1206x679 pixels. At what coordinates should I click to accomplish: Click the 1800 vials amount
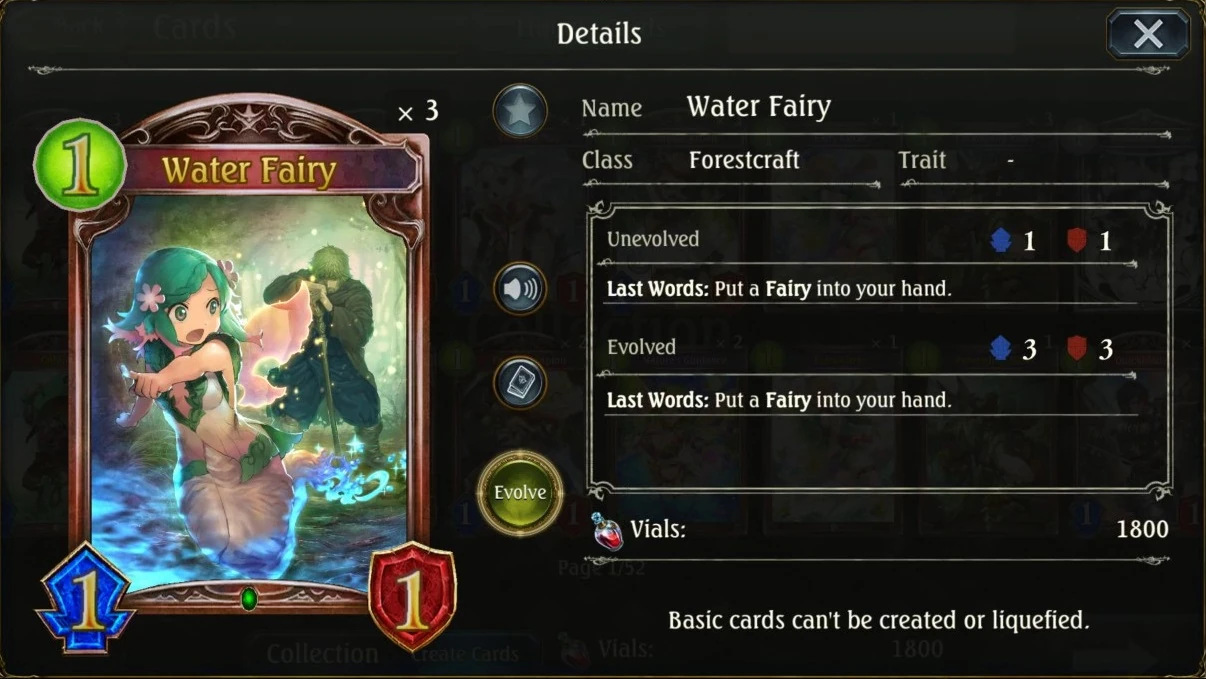point(1142,529)
